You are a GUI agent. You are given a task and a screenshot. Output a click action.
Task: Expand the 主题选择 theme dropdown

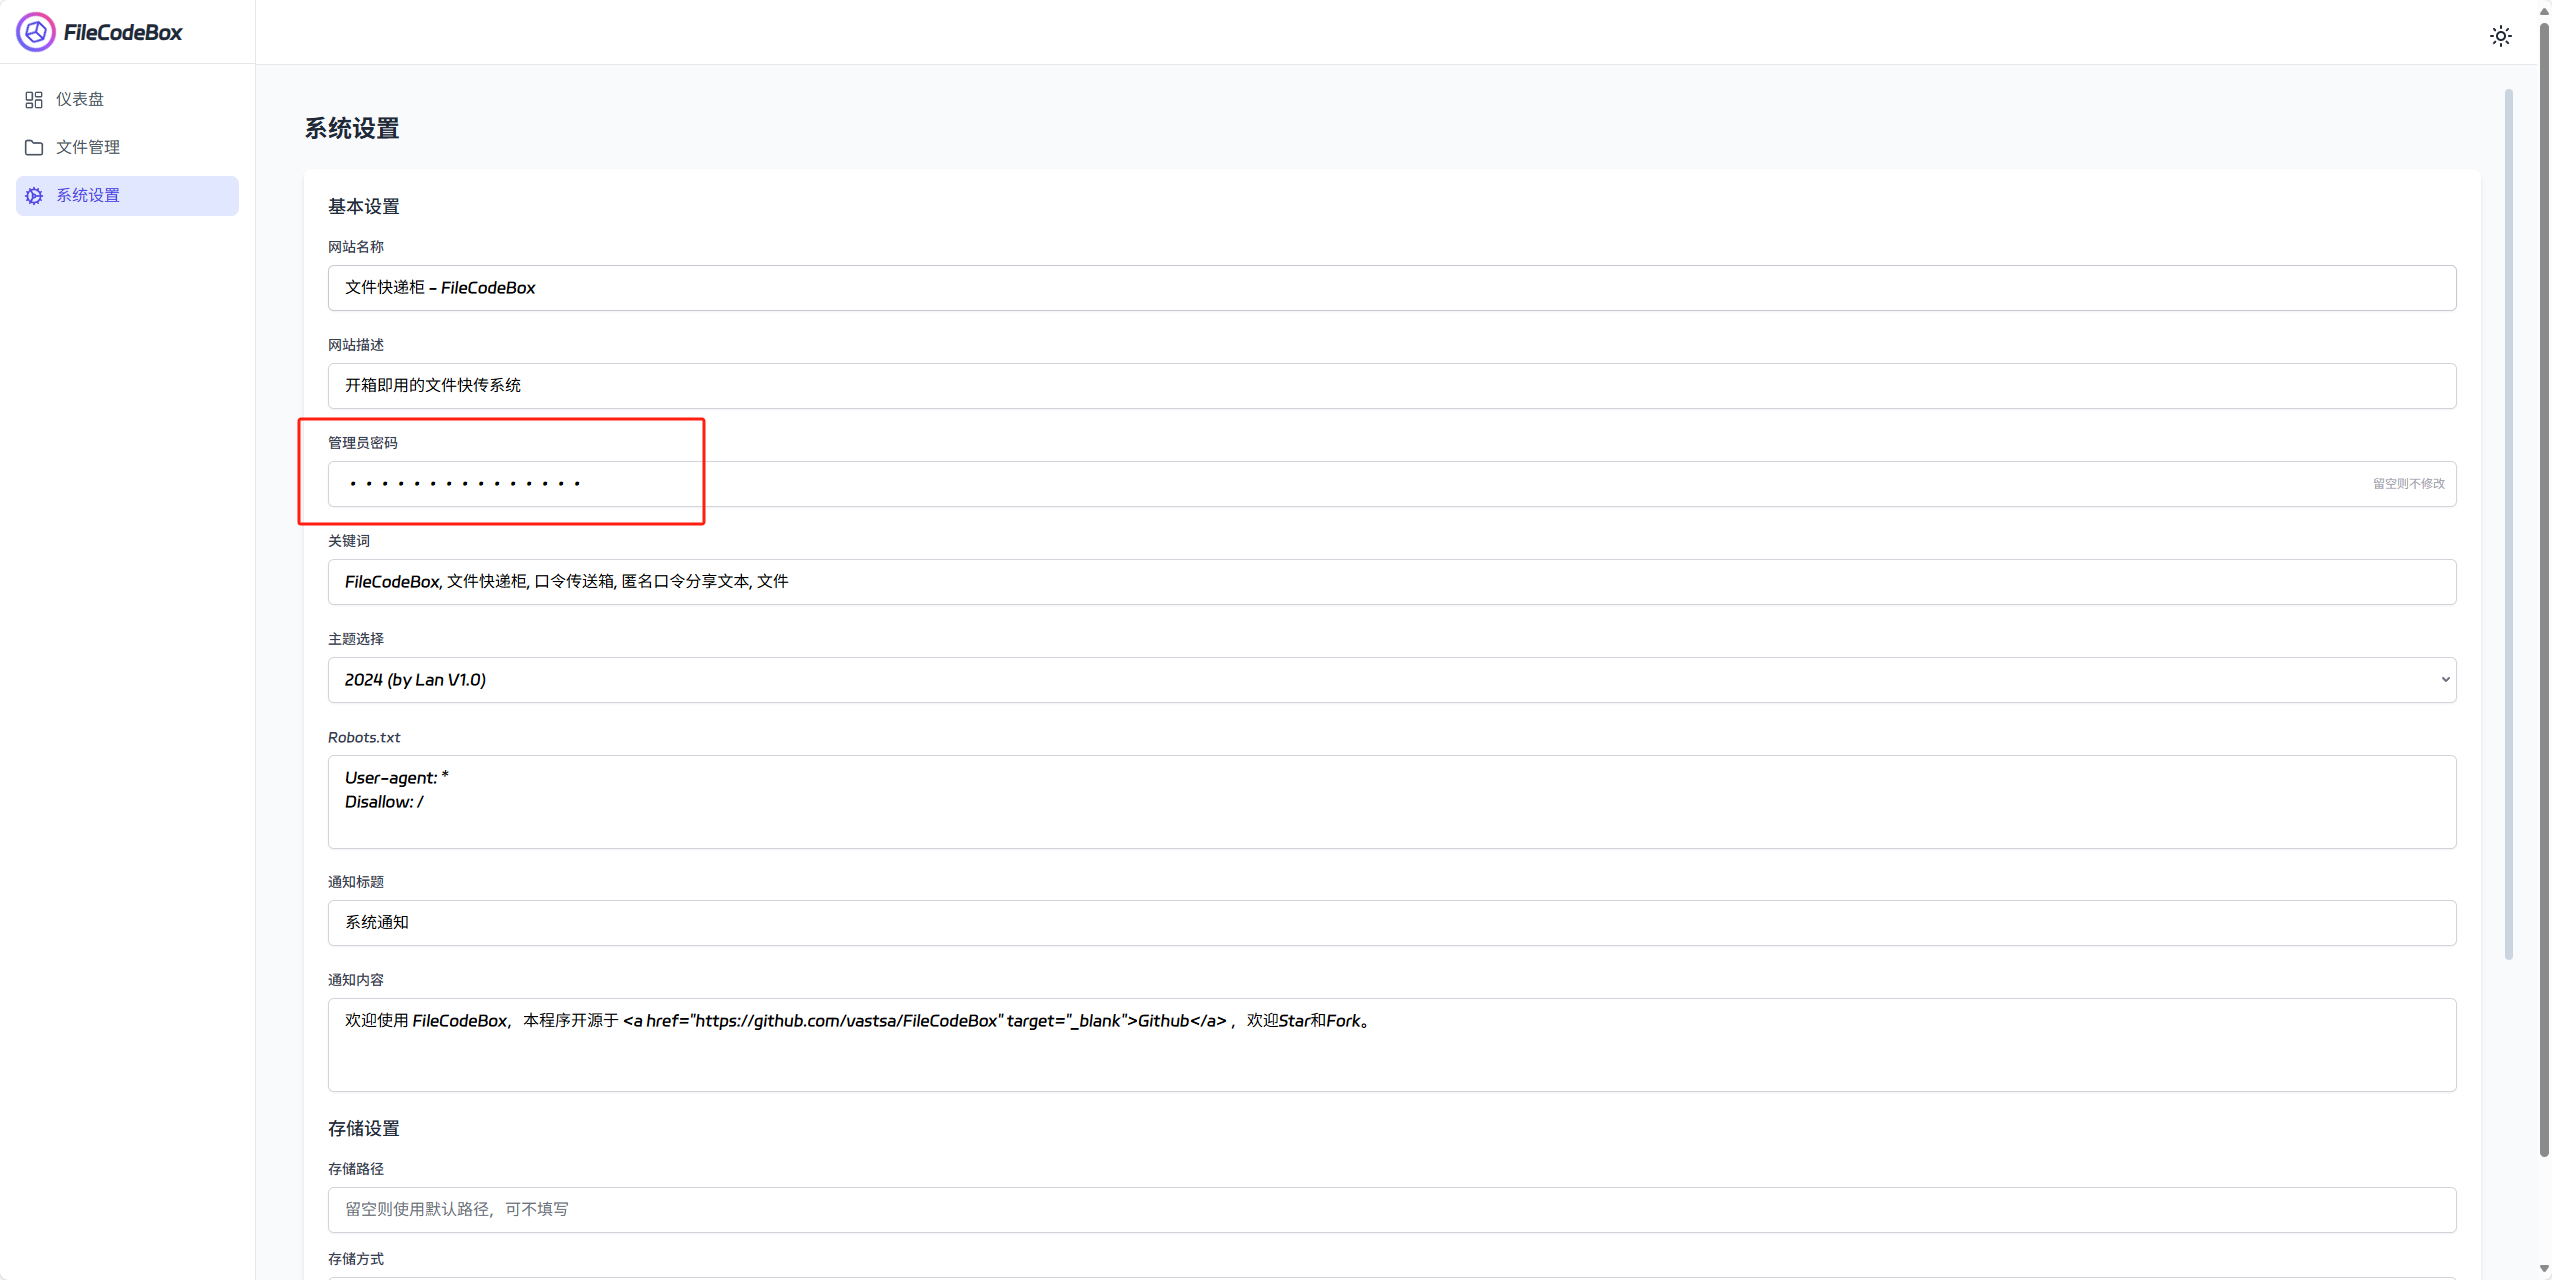point(1390,680)
